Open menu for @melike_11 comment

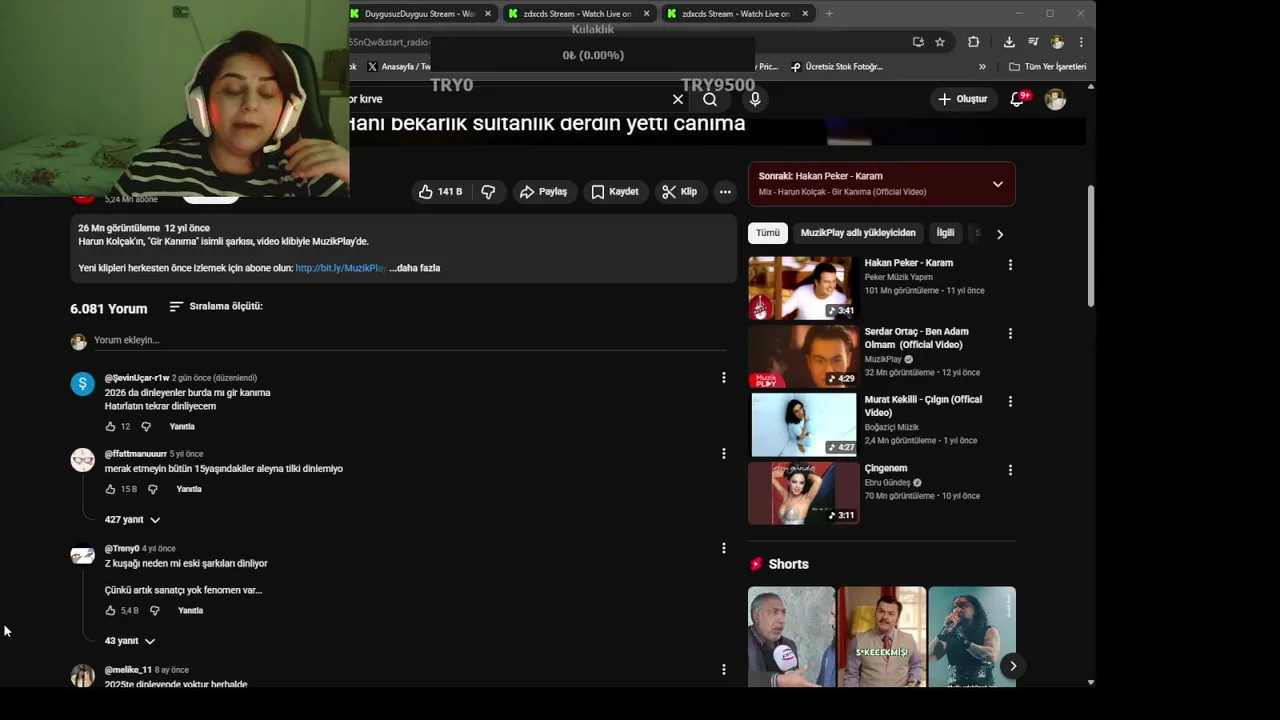pyautogui.click(x=724, y=670)
